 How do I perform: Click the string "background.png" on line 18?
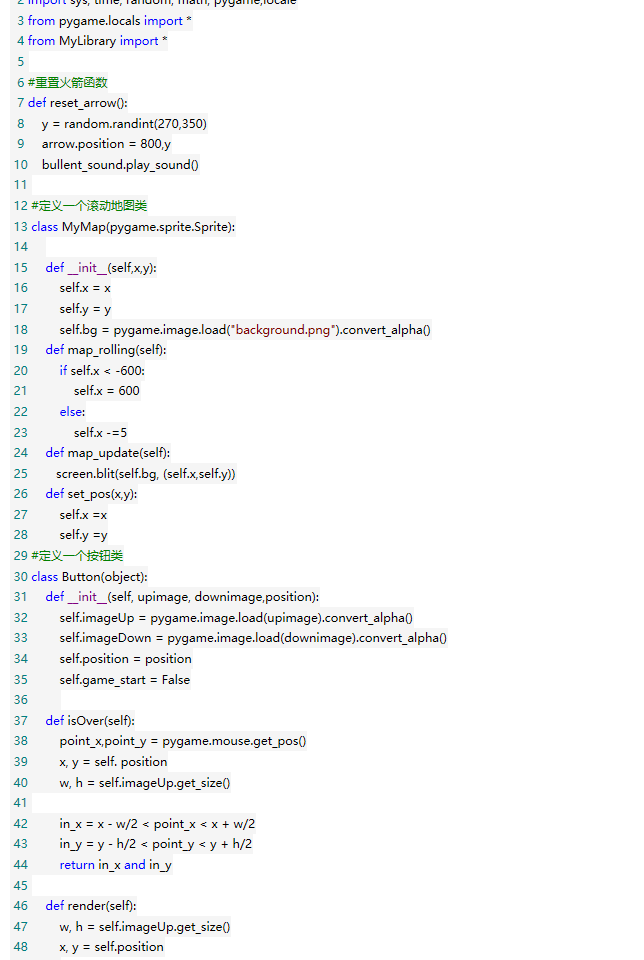(x=283, y=330)
